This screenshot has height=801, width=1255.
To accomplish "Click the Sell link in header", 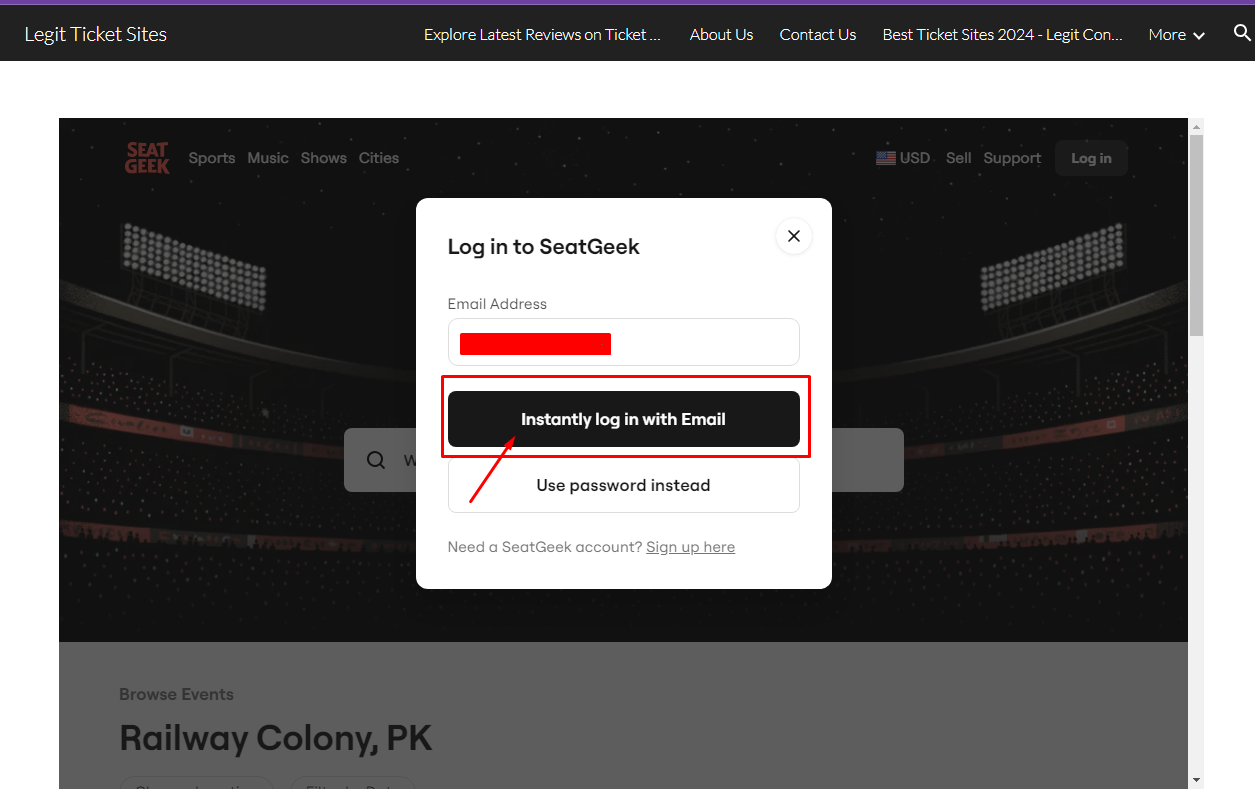I will click(959, 158).
